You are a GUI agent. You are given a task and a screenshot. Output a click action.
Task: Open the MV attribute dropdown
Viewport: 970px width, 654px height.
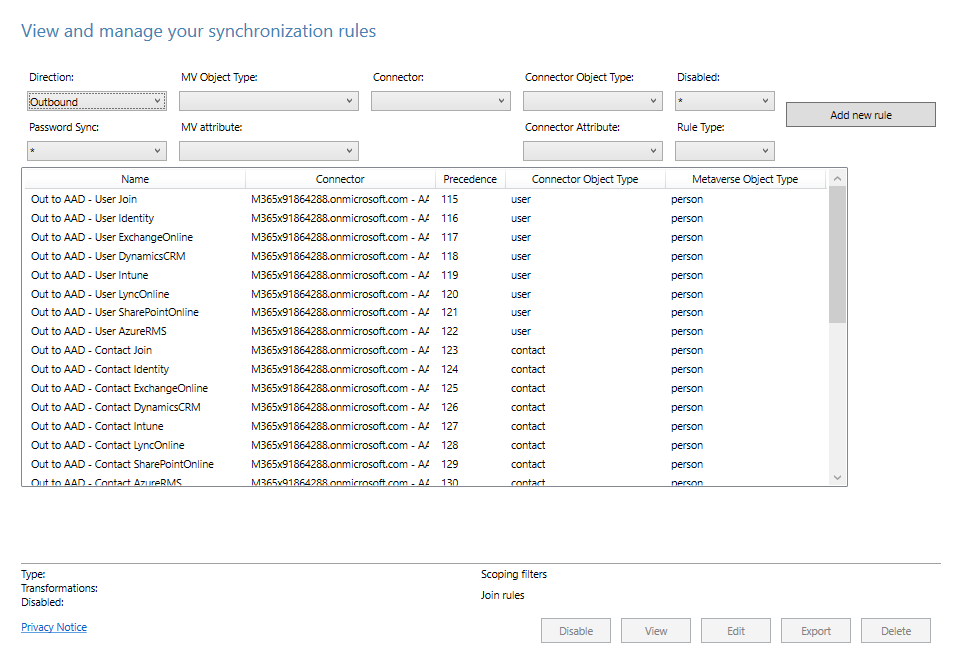[x=268, y=151]
